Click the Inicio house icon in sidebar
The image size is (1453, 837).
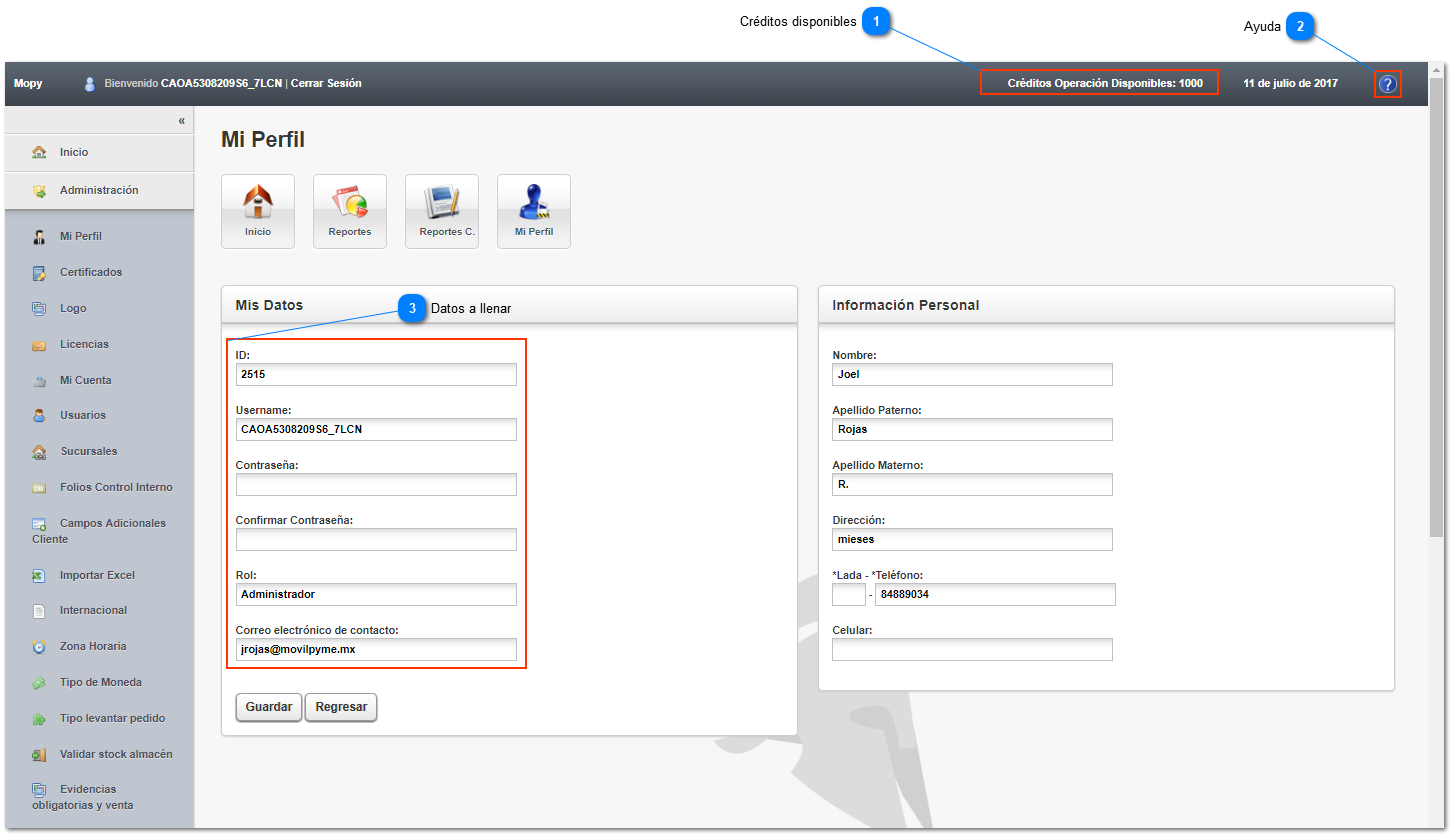(x=39, y=153)
